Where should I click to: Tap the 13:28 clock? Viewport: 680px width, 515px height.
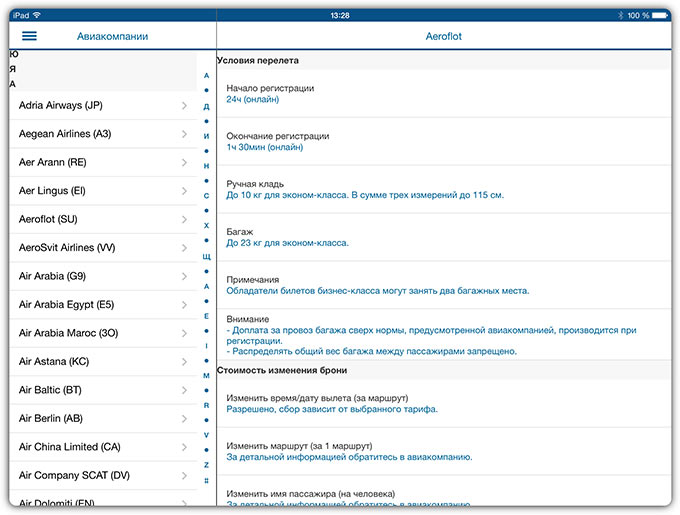[340, 15]
